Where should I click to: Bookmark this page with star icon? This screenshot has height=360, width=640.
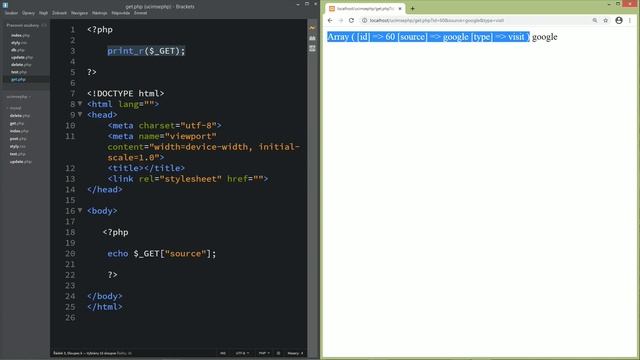[606, 20]
